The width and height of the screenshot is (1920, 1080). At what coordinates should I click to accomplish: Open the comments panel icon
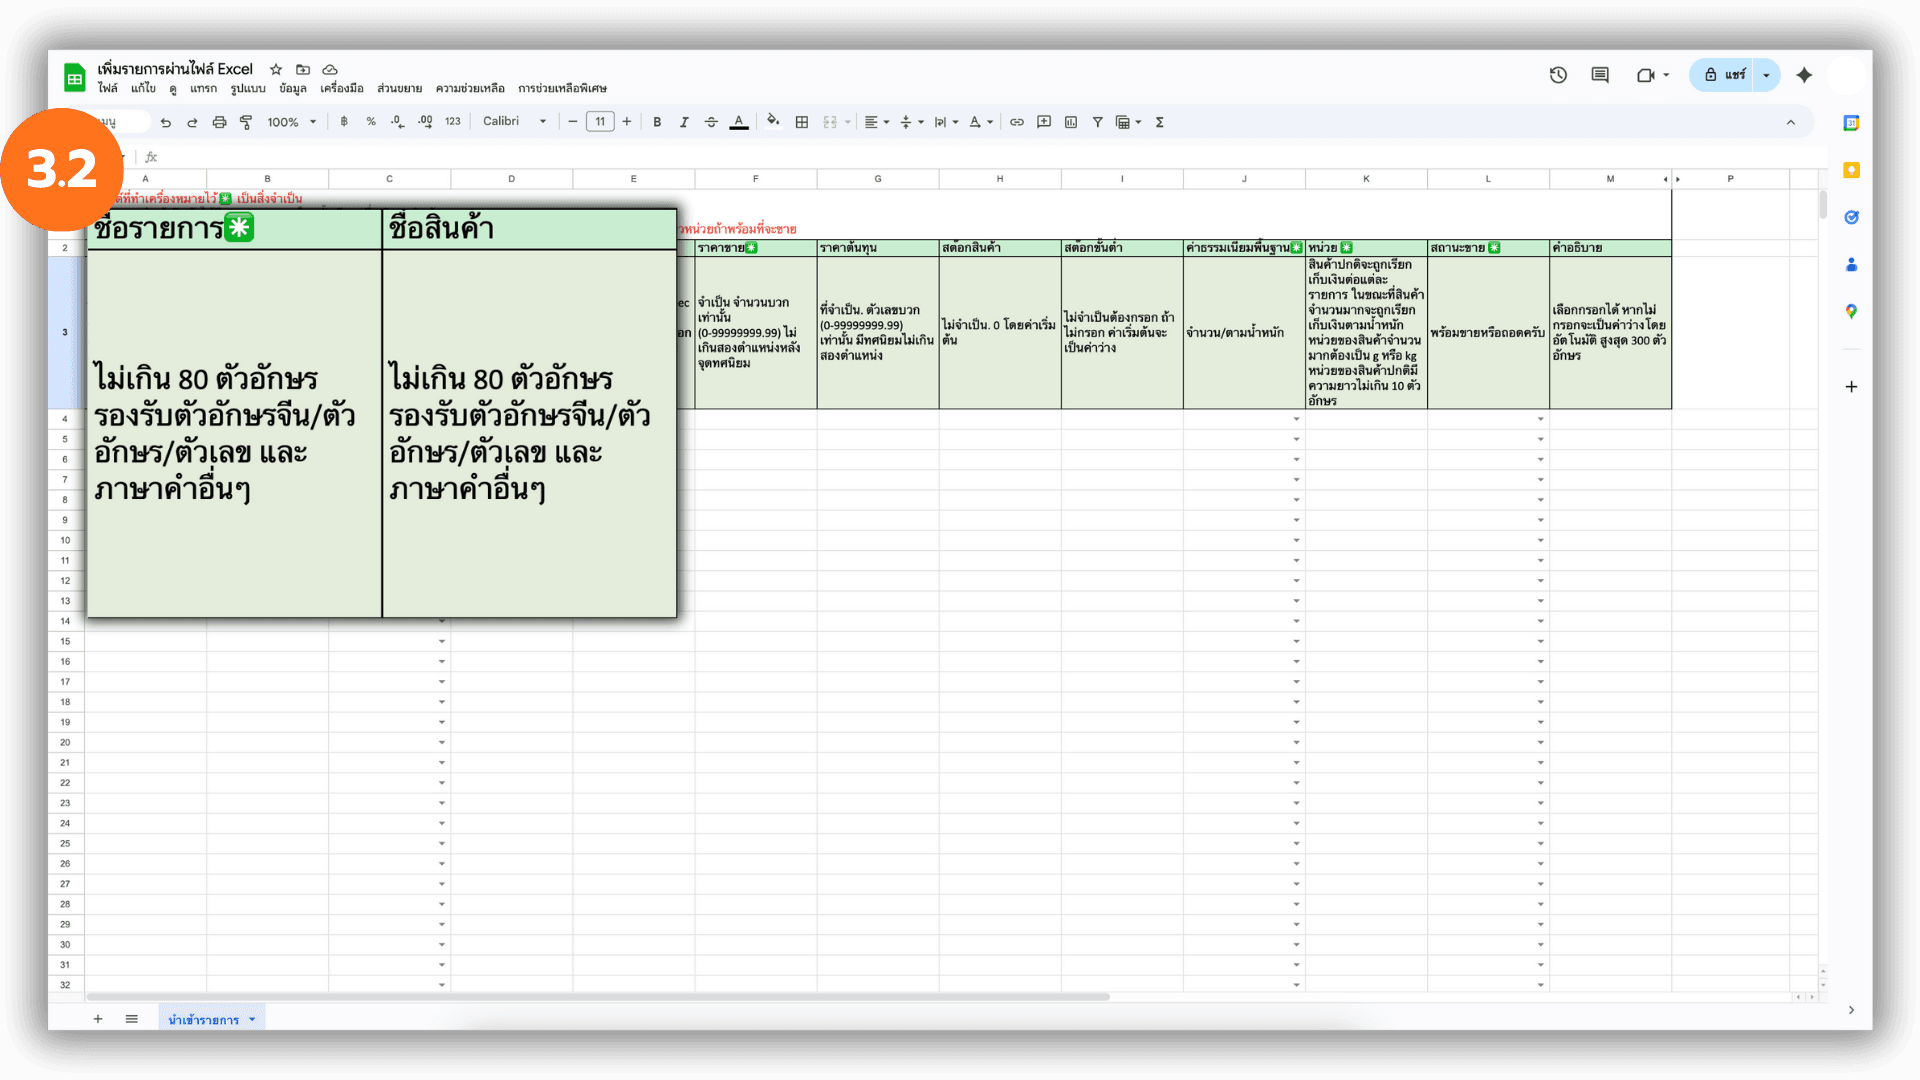pyautogui.click(x=1600, y=75)
